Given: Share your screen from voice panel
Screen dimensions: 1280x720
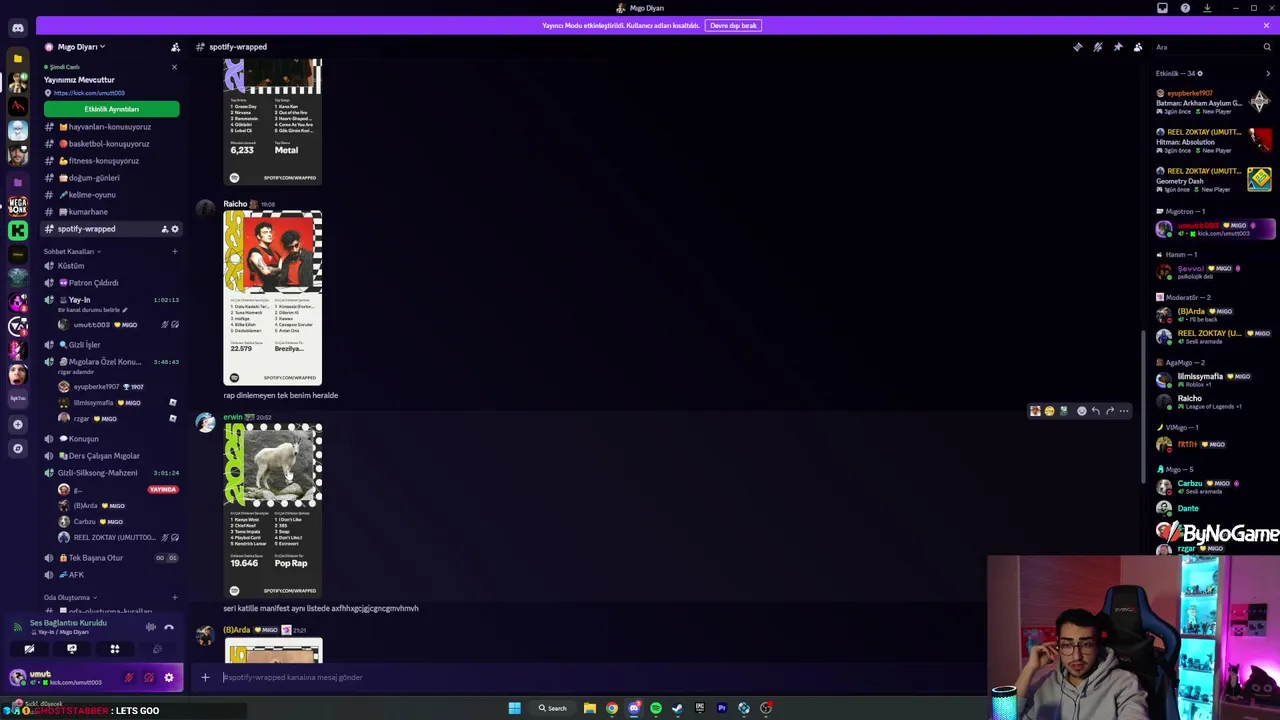Looking at the screenshot, I should tap(72, 649).
